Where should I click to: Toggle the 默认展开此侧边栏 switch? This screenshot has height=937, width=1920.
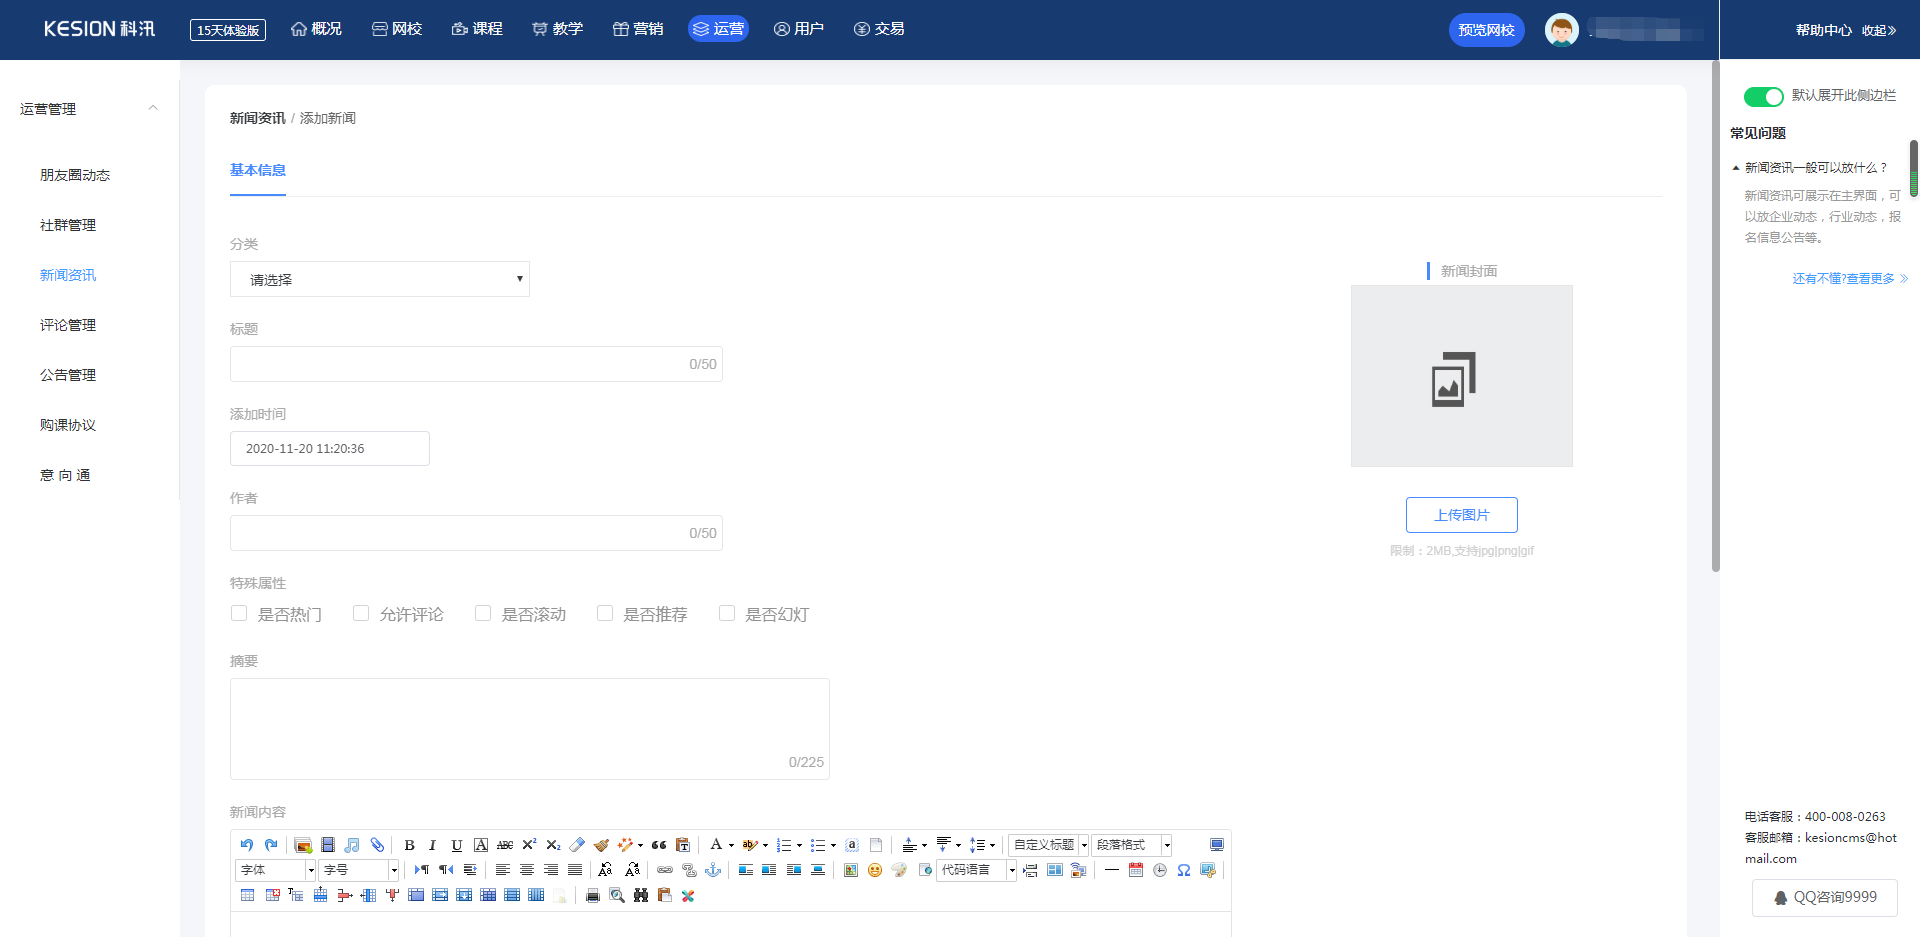(1763, 96)
